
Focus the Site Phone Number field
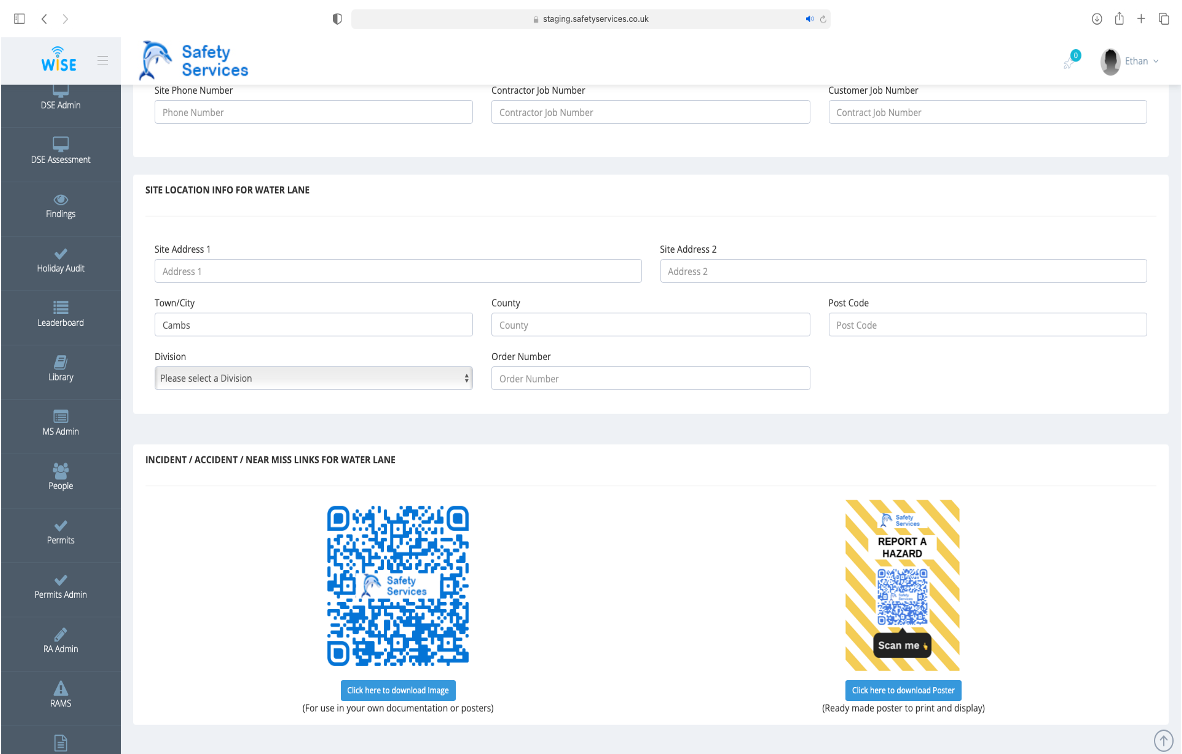(x=314, y=112)
